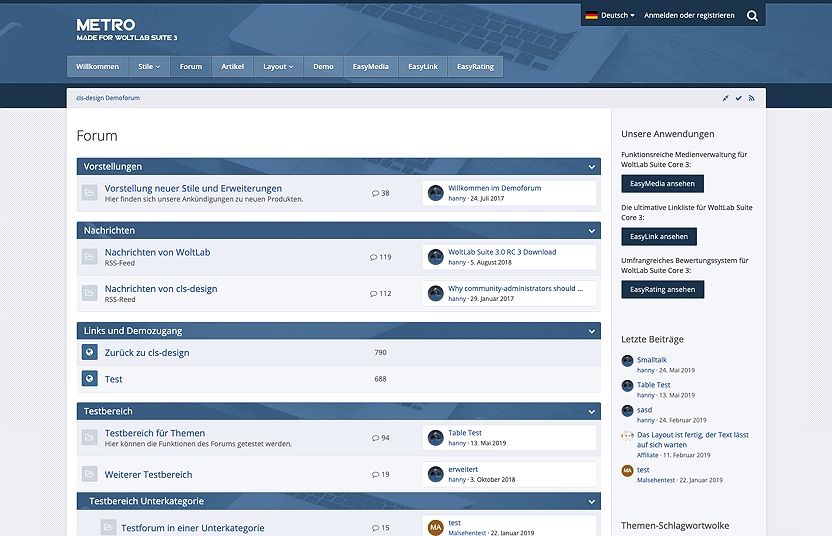Mark all forums read checkmark icon
Screen dimensions: 832x536
[x=738, y=98]
